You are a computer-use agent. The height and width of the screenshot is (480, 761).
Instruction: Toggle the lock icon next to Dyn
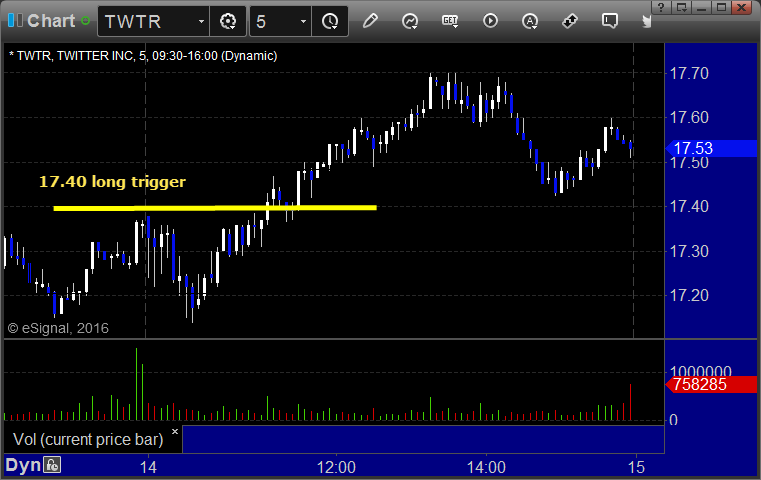click(x=52, y=465)
